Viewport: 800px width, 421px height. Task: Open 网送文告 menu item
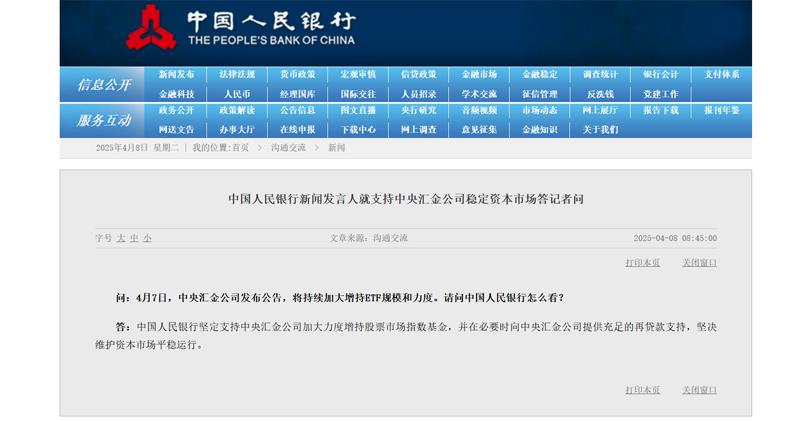pos(176,130)
